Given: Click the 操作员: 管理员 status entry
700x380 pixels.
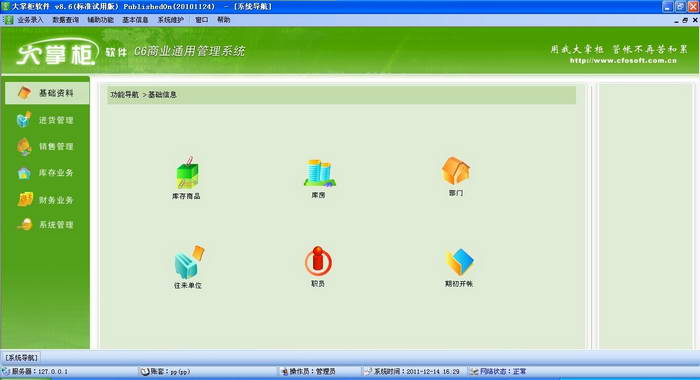Looking at the screenshot, I should click(308, 372).
